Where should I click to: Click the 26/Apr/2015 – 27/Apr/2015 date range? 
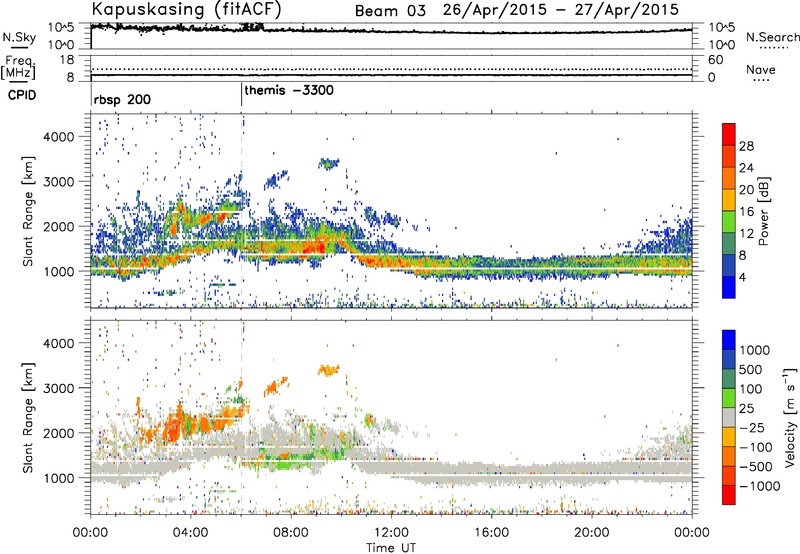click(x=561, y=10)
